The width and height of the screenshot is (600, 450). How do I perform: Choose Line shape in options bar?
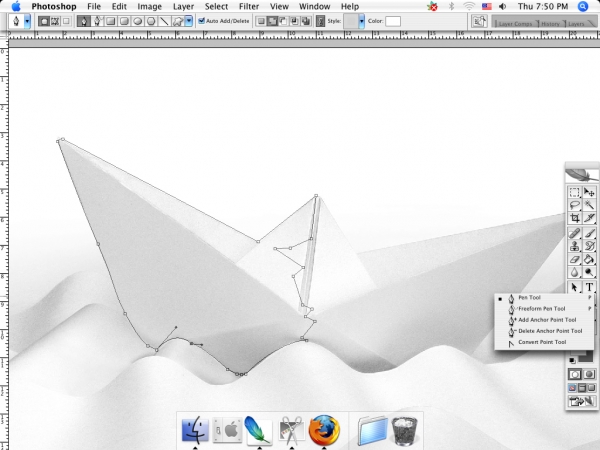click(164, 21)
